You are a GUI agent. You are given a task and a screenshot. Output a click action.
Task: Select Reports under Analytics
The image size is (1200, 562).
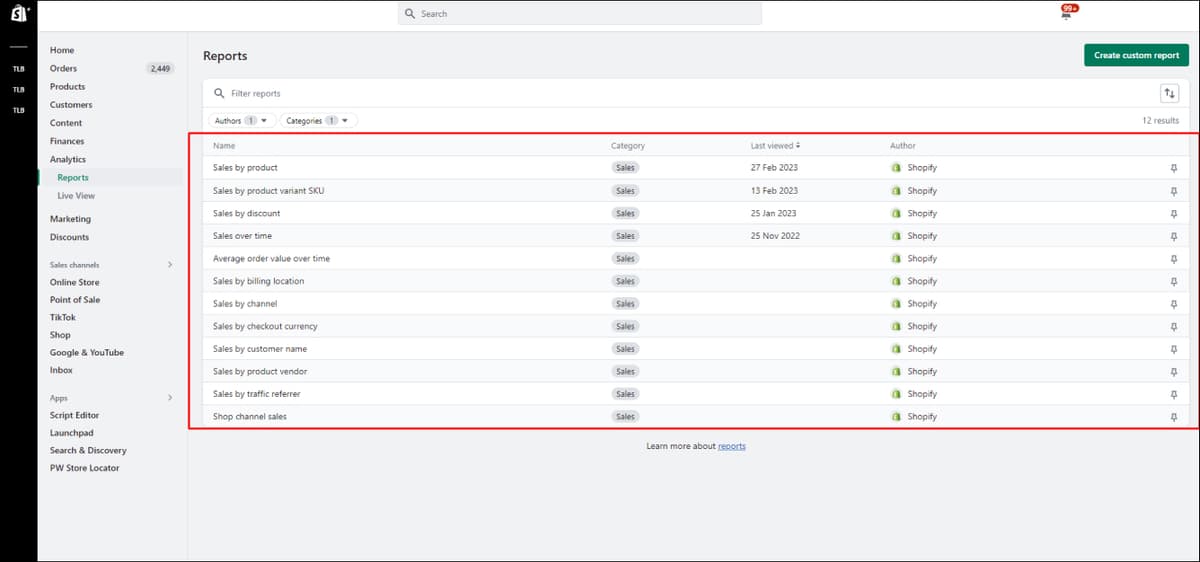(x=73, y=177)
